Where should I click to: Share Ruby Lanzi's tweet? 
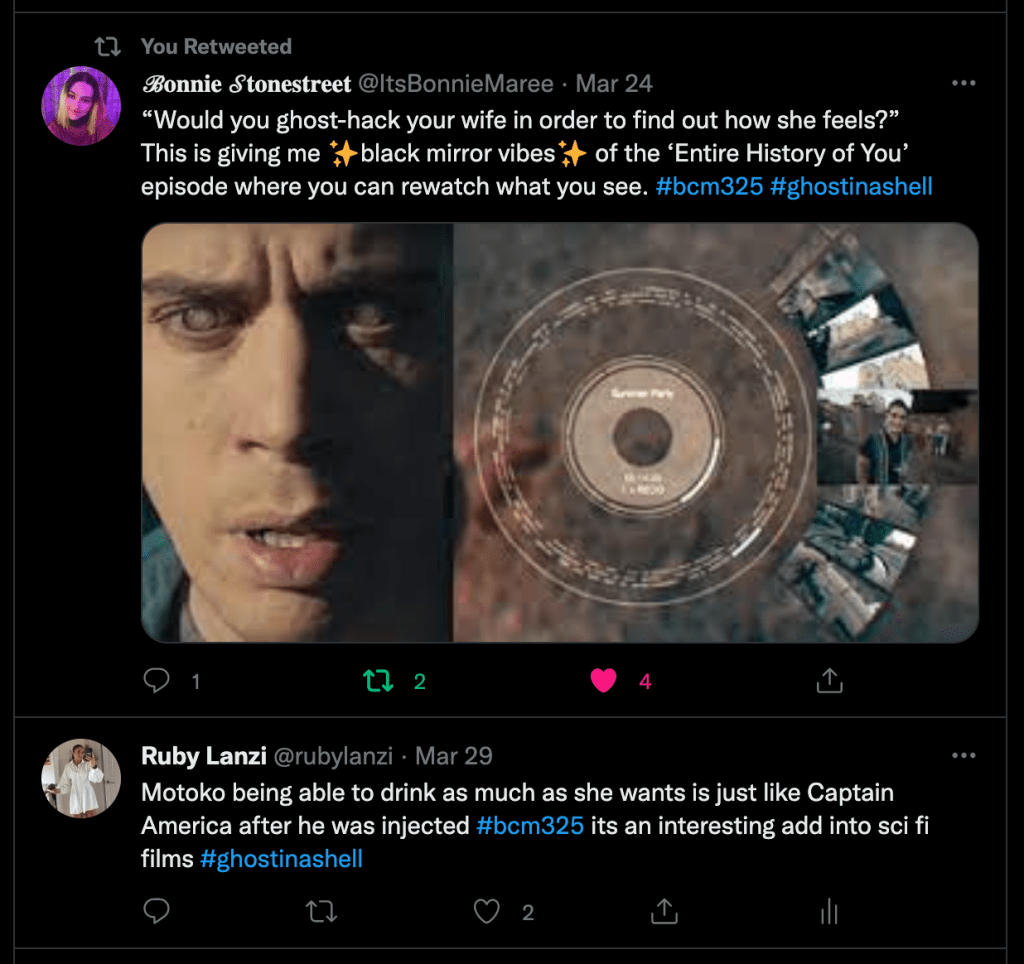click(665, 911)
